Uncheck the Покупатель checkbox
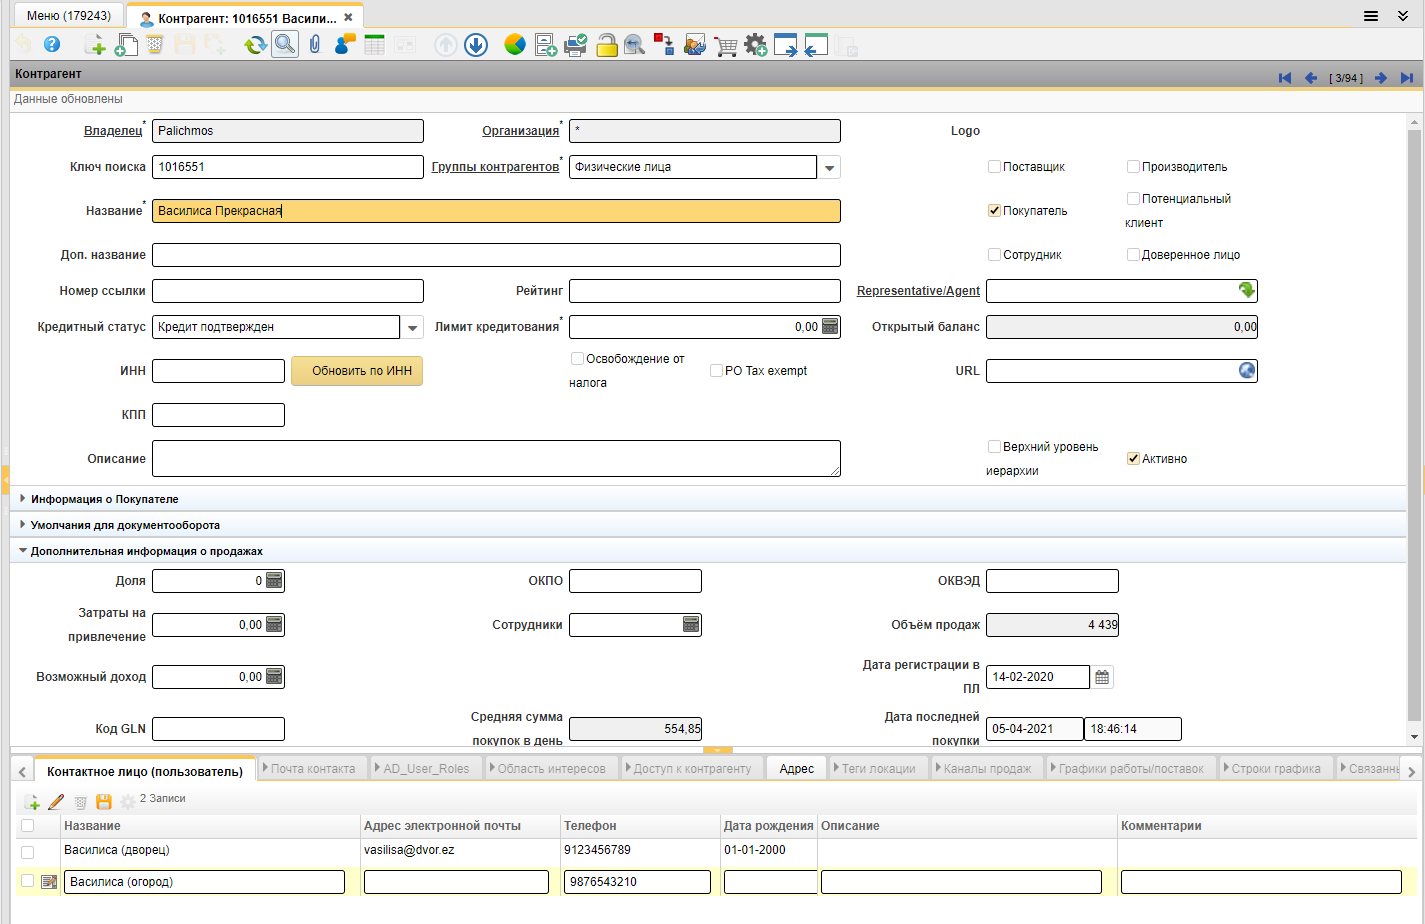This screenshot has height=924, width=1425. click(994, 211)
